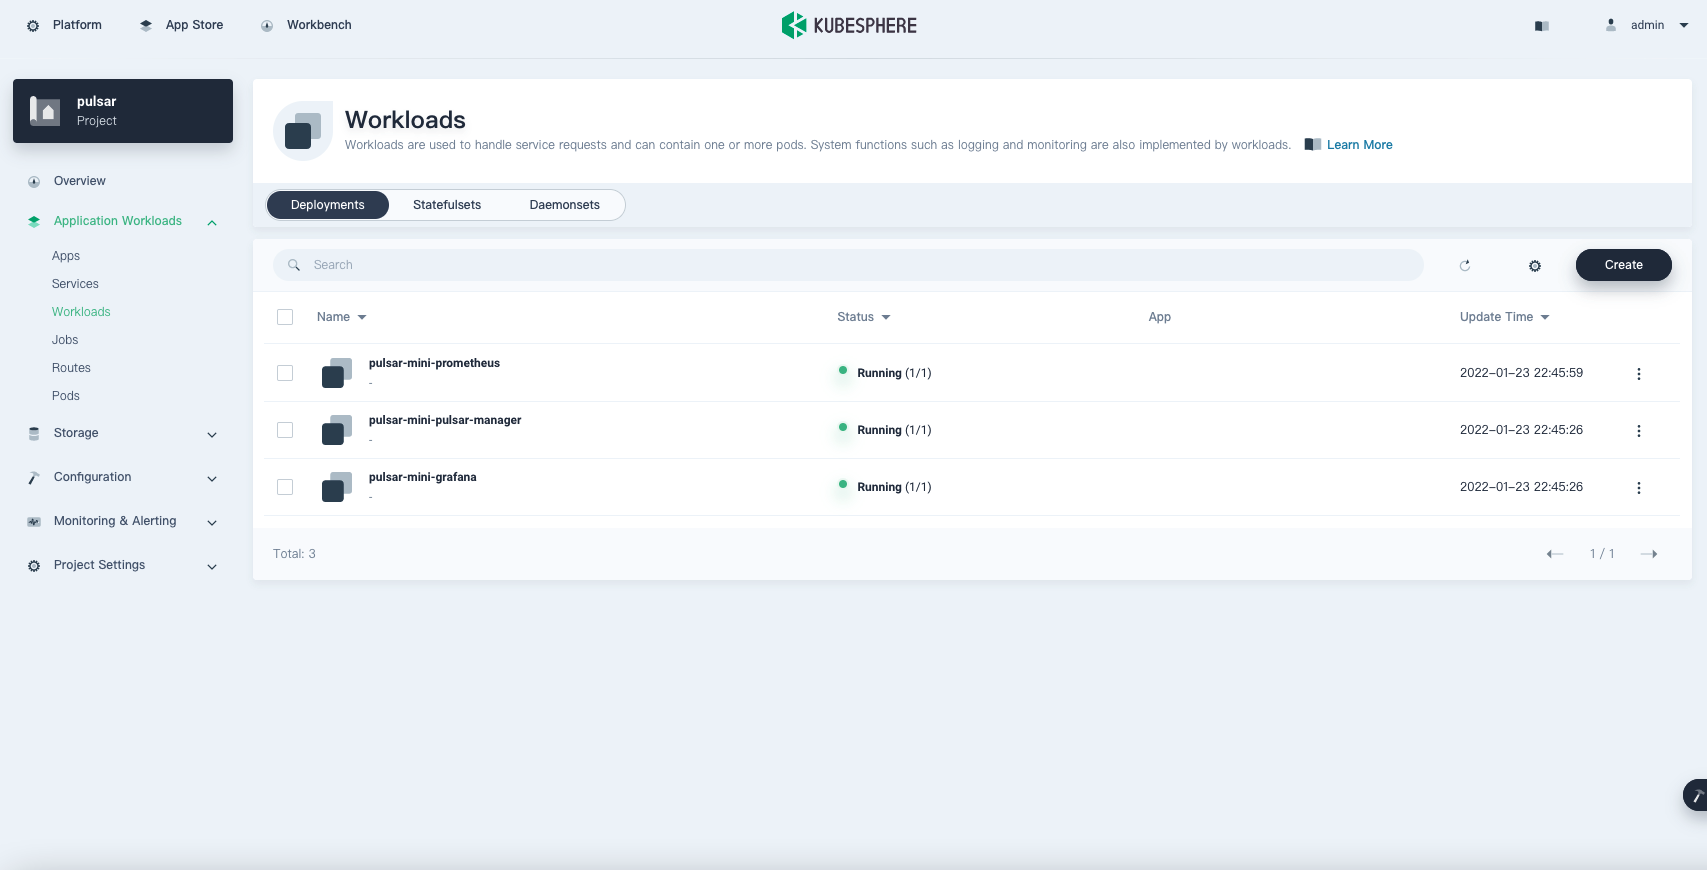
Task: Click the Application Workloads sidebar icon
Action: point(34,222)
